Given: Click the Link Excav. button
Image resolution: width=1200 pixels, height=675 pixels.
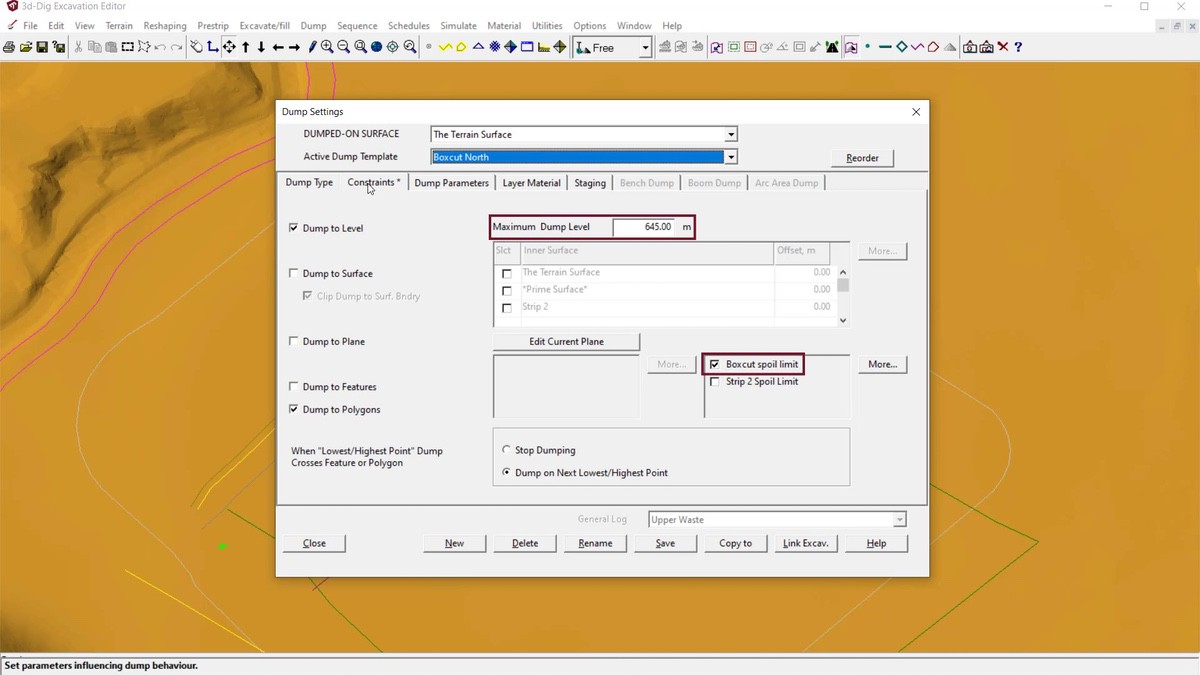Looking at the screenshot, I should click(805, 543).
